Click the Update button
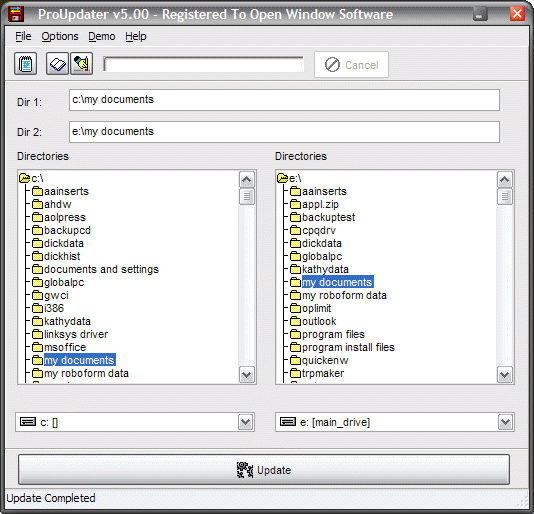The image size is (534, 514). [x=264, y=470]
